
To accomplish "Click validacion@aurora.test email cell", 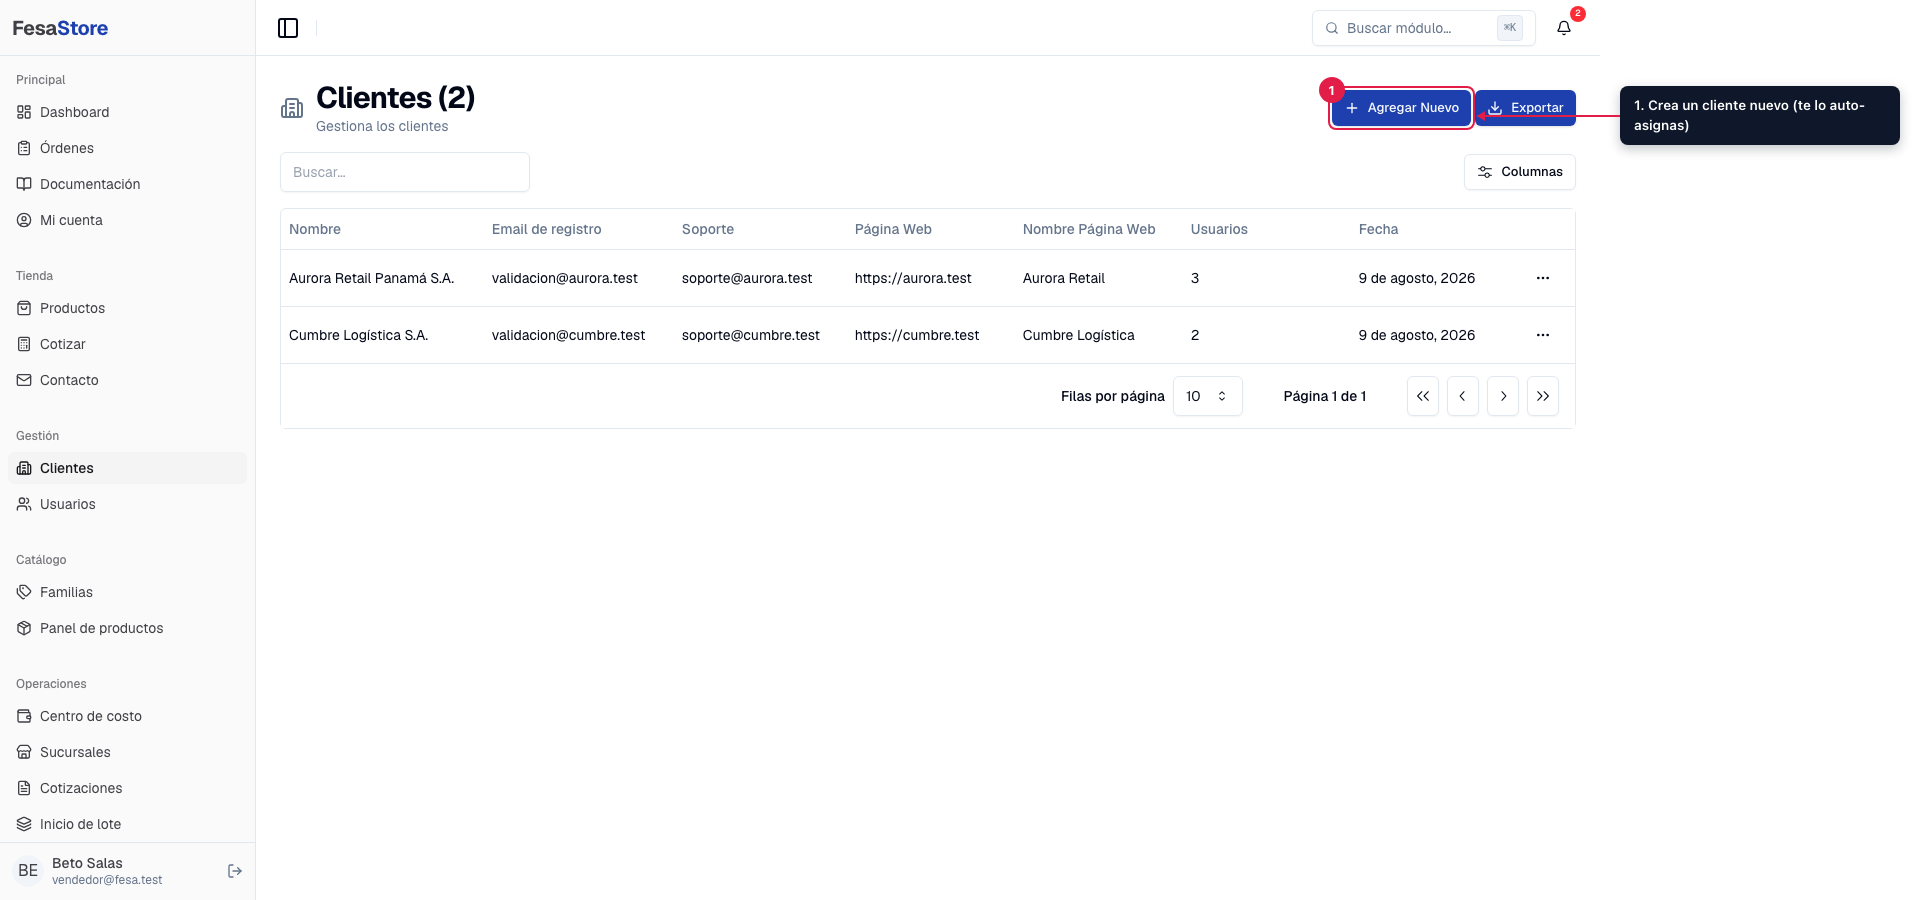I will pyautogui.click(x=564, y=278).
